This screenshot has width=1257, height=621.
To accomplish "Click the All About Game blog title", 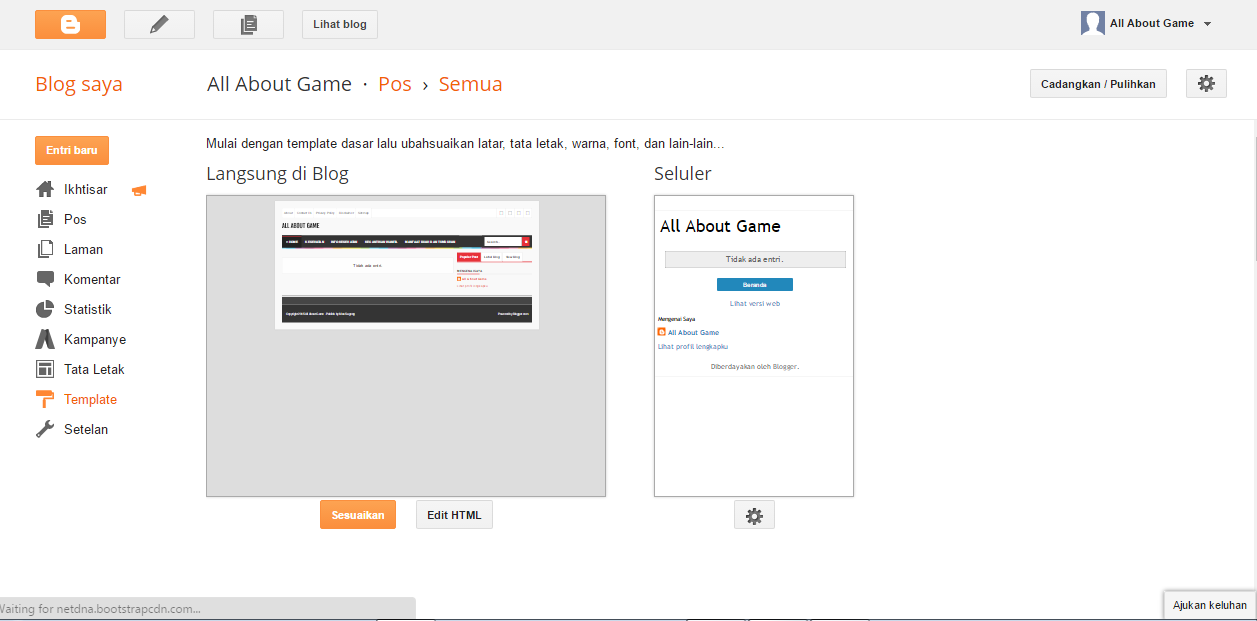I will [x=279, y=84].
